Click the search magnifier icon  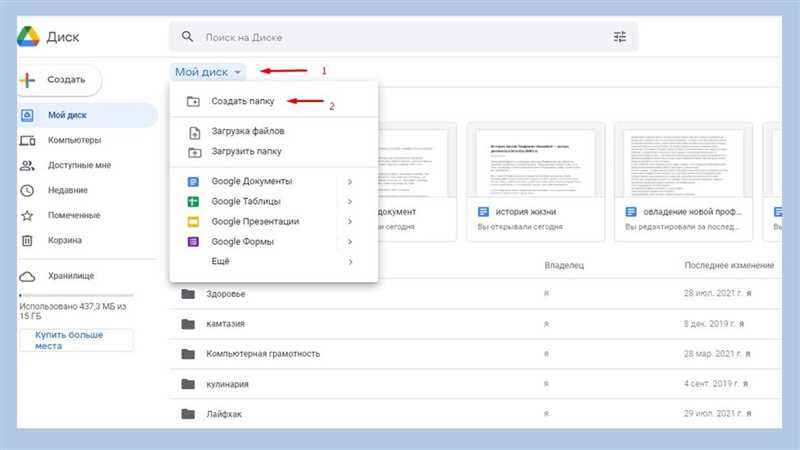click(x=187, y=37)
